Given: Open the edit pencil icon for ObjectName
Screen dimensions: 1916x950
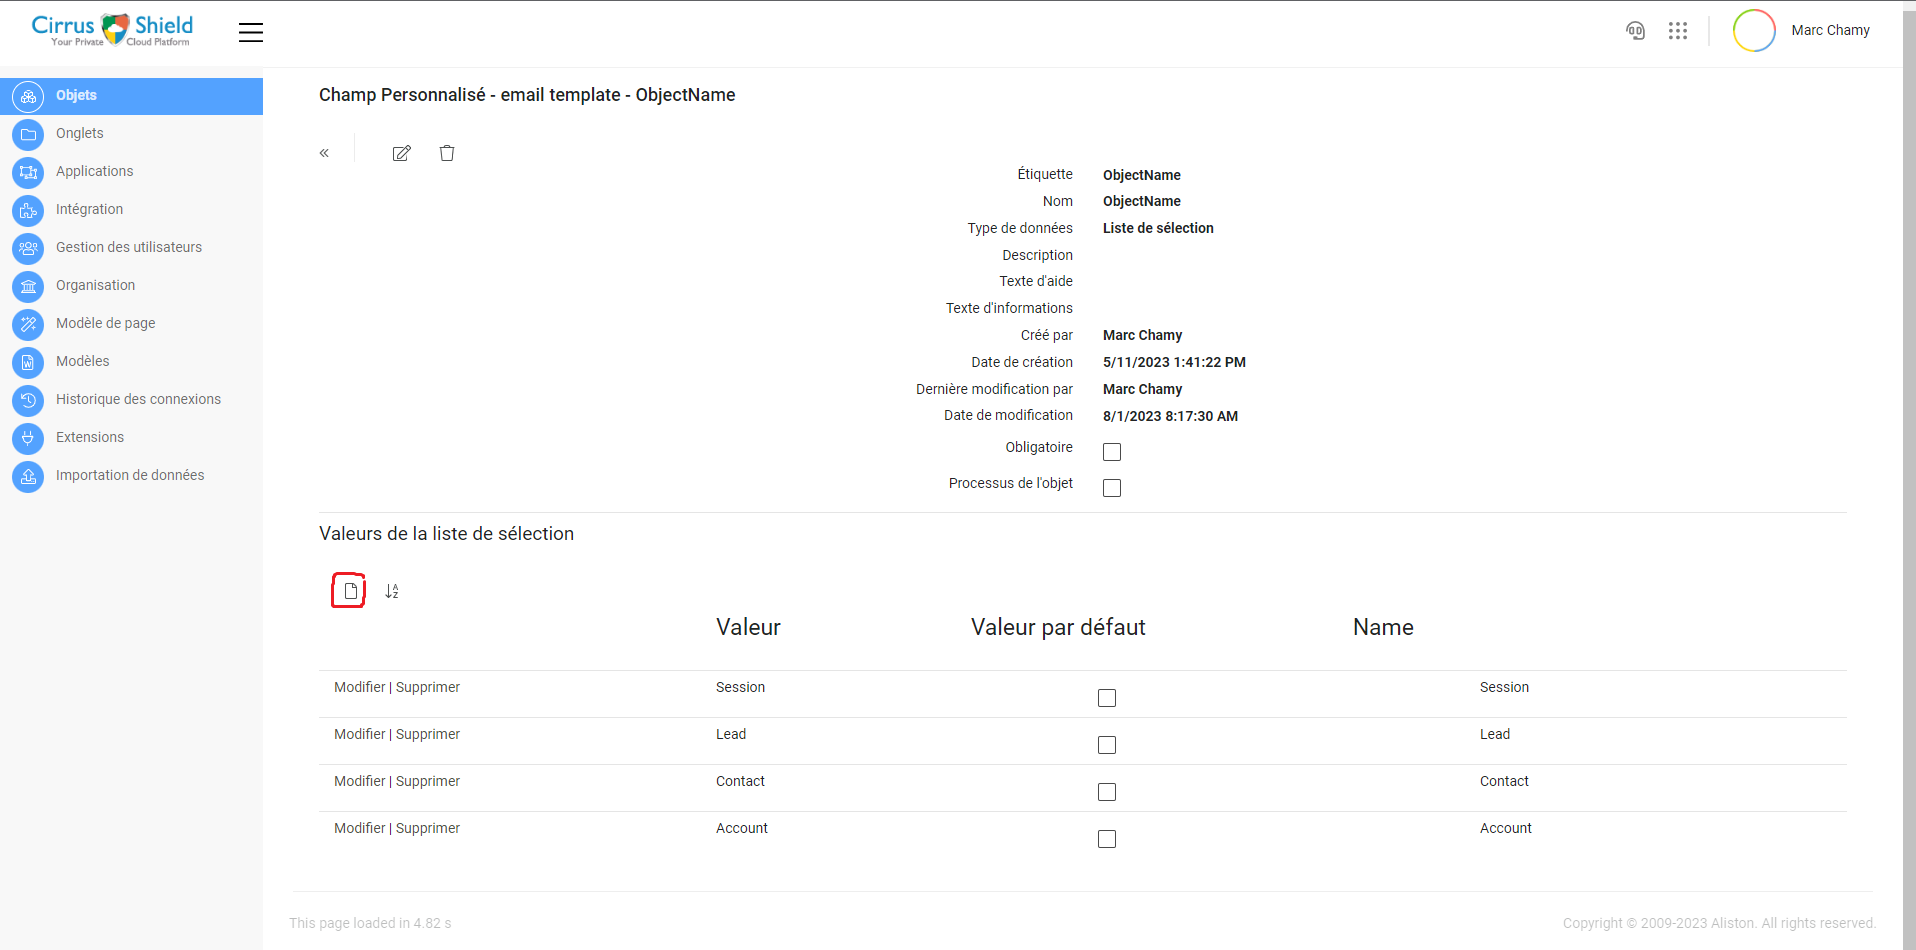Looking at the screenshot, I should 401,153.
